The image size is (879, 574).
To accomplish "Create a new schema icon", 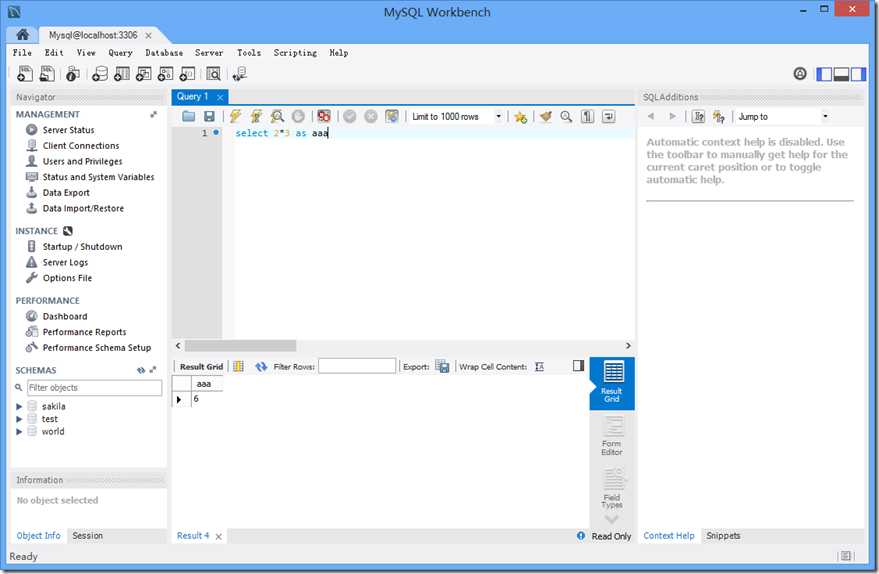I will click(100, 73).
